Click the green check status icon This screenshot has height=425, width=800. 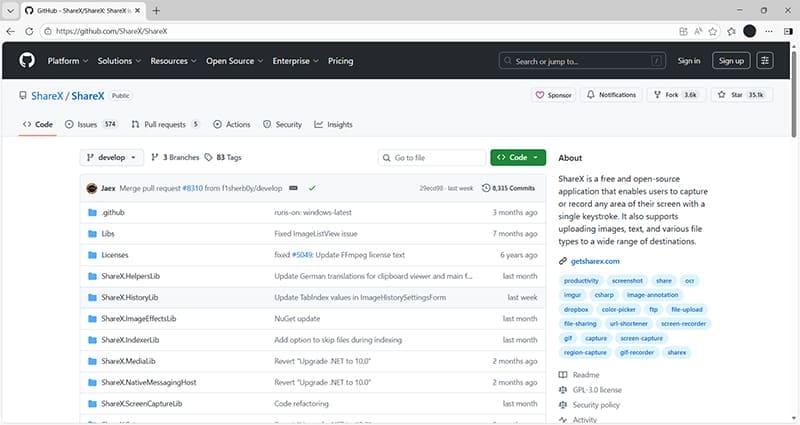click(312, 188)
